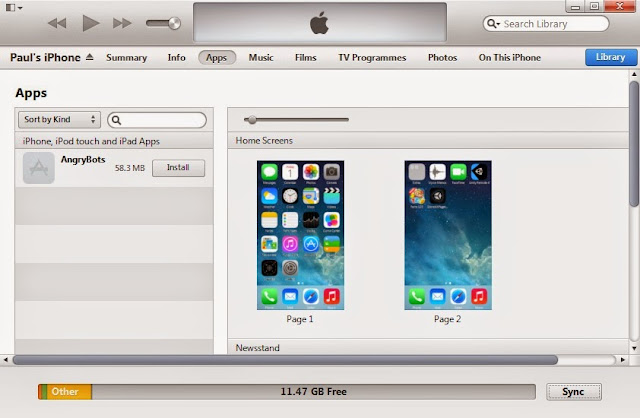This screenshot has width=640, height=418.
Task: Select the Apps tab
Action: click(217, 58)
